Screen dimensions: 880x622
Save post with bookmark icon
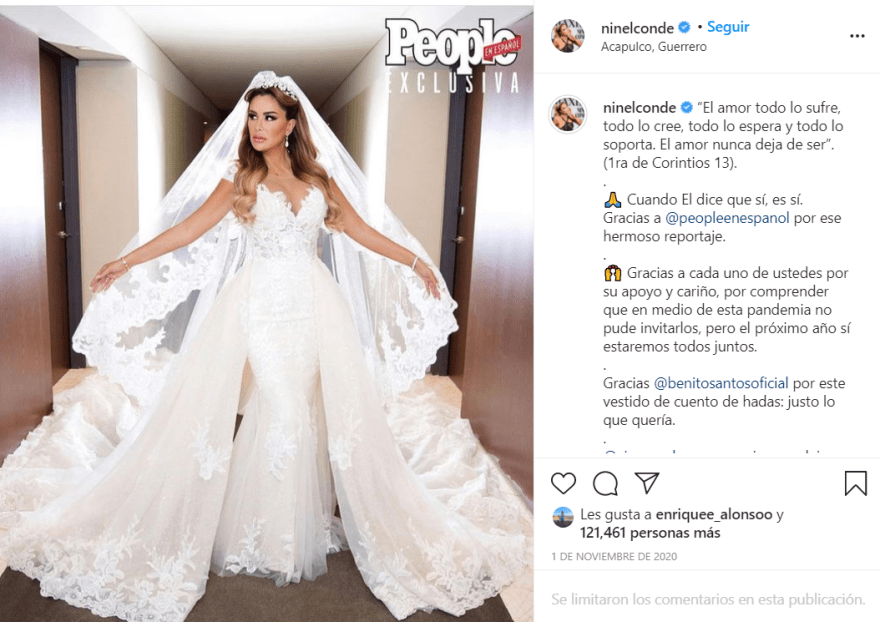coord(855,483)
